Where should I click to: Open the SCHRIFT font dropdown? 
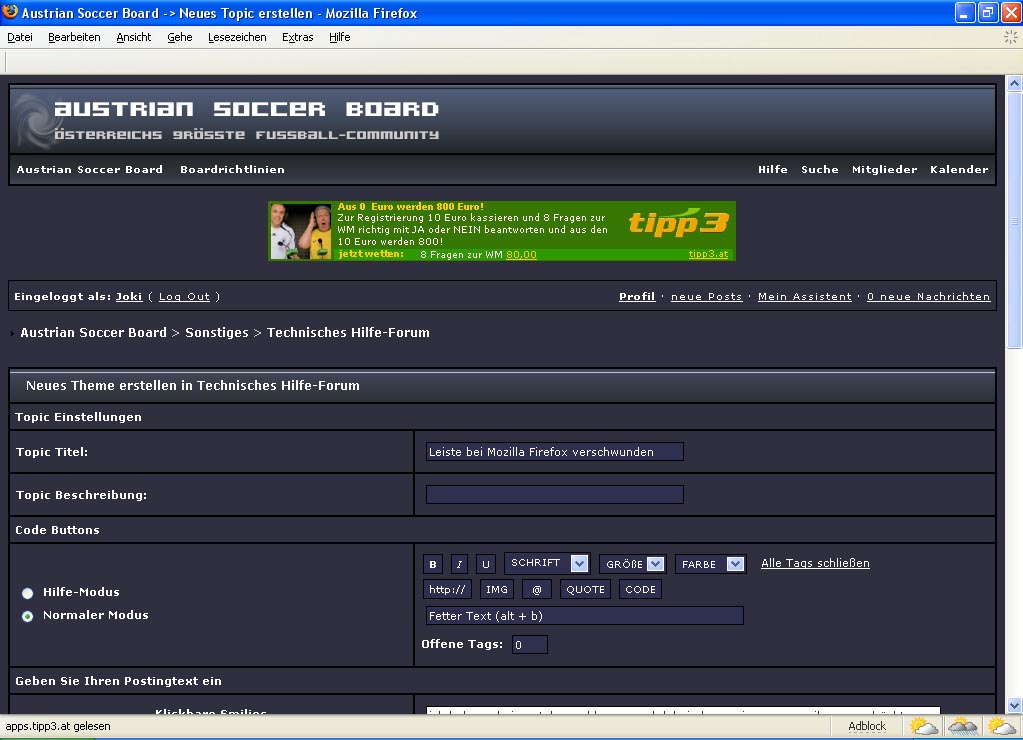(547, 563)
